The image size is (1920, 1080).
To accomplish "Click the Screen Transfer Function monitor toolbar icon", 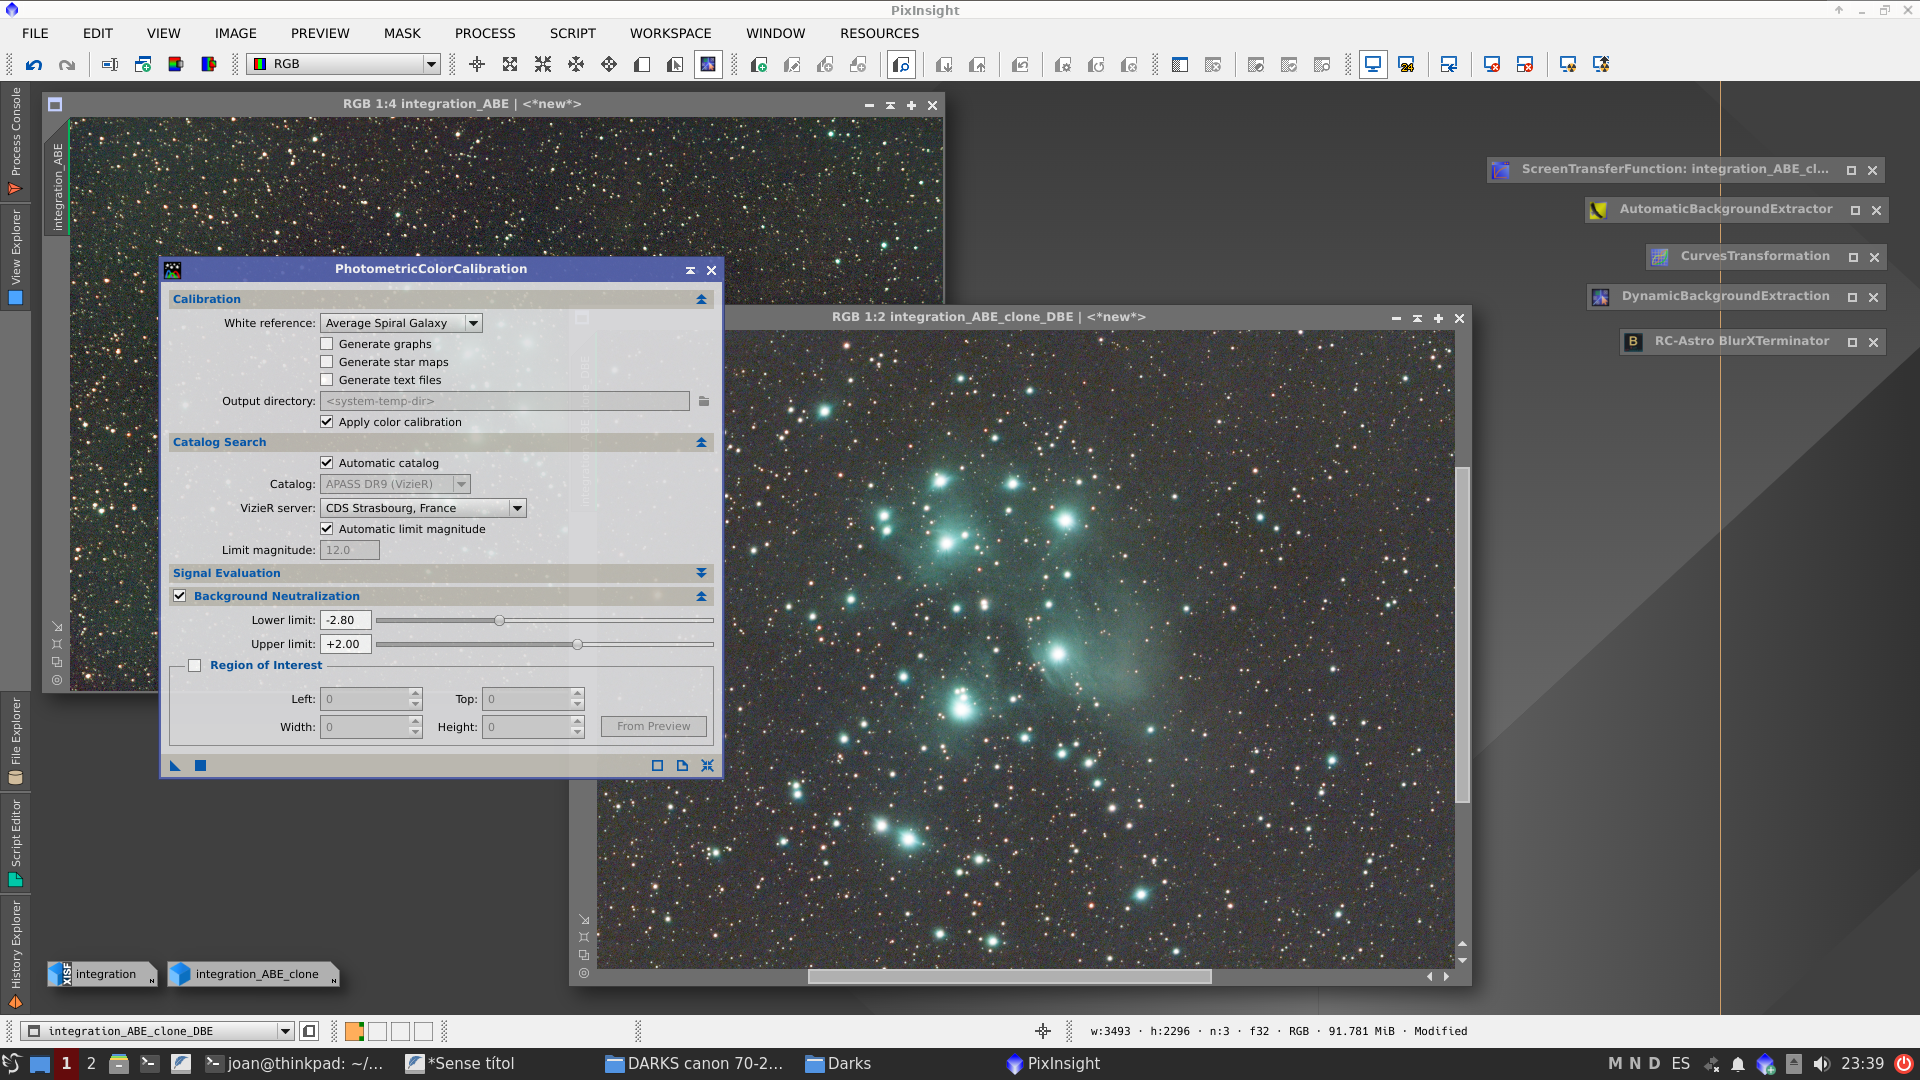I will (1373, 63).
